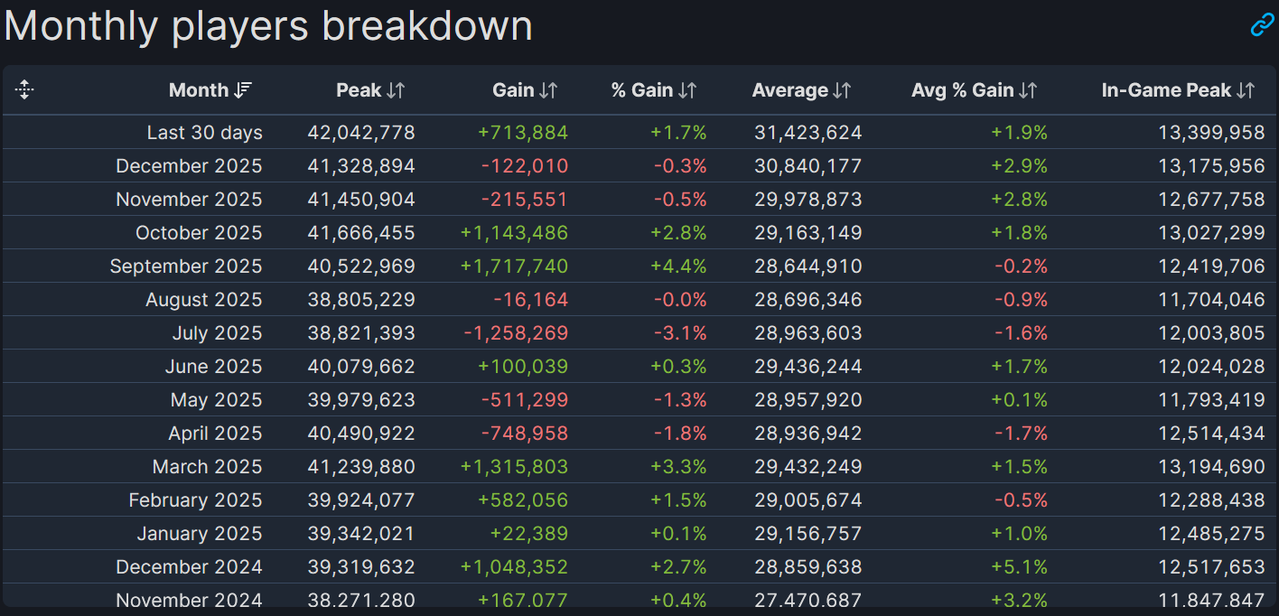Click percent gain +4.4% for September 2025
Image resolution: width=1279 pixels, height=616 pixels.
click(679, 266)
